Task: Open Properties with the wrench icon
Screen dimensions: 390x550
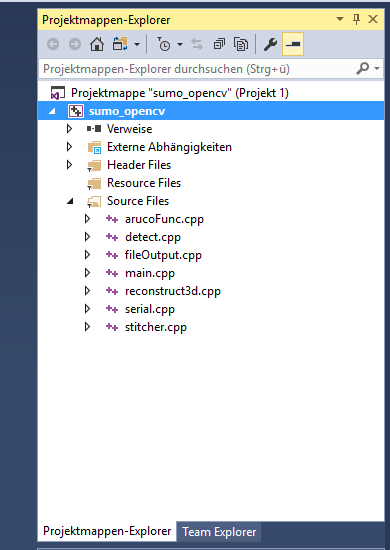Action: 270,44
